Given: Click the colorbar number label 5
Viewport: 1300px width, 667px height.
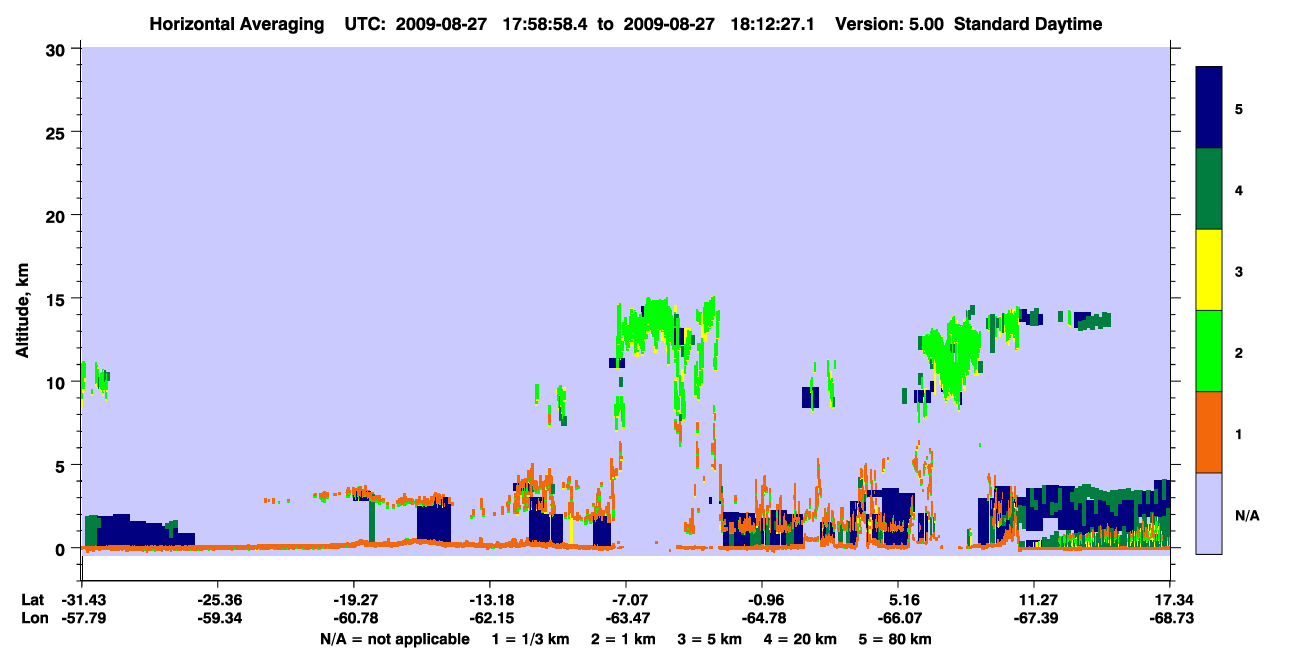Looking at the screenshot, I should tap(1239, 108).
